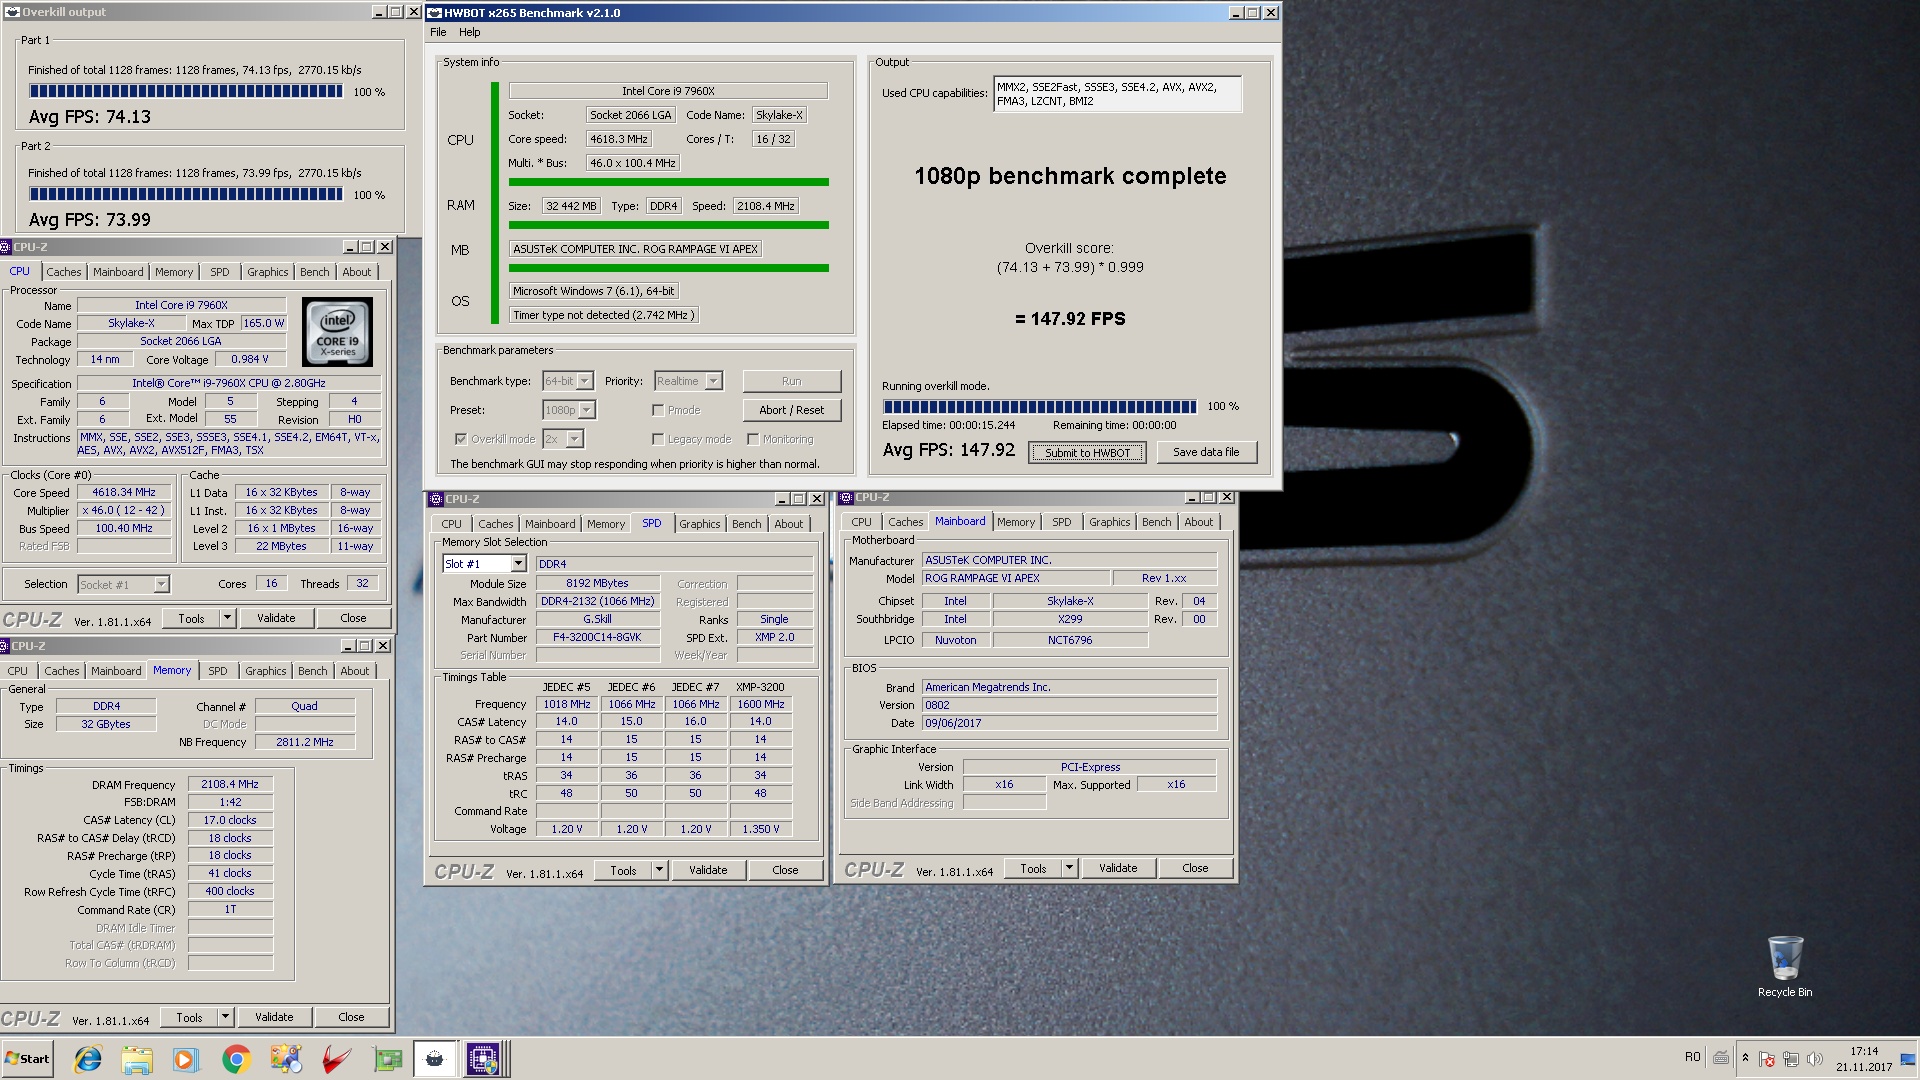This screenshot has width=1920, height=1080.
Task: Open Google Chrome from the taskbar
Action: [x=236, y=1059]
